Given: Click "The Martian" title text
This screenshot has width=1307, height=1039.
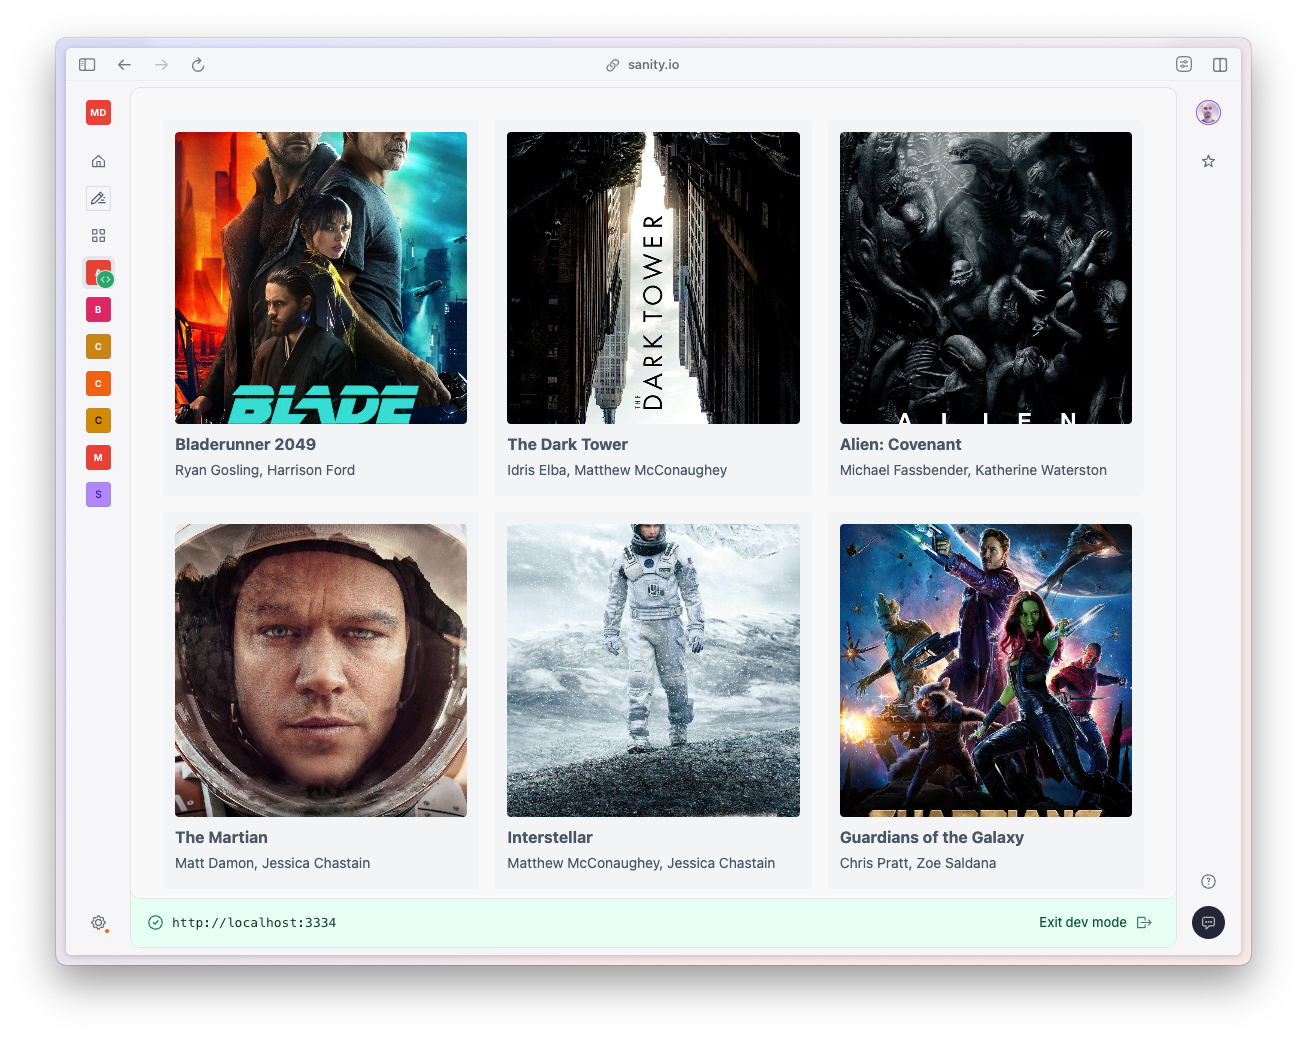Looking at the screenshot, I should 221,838.
